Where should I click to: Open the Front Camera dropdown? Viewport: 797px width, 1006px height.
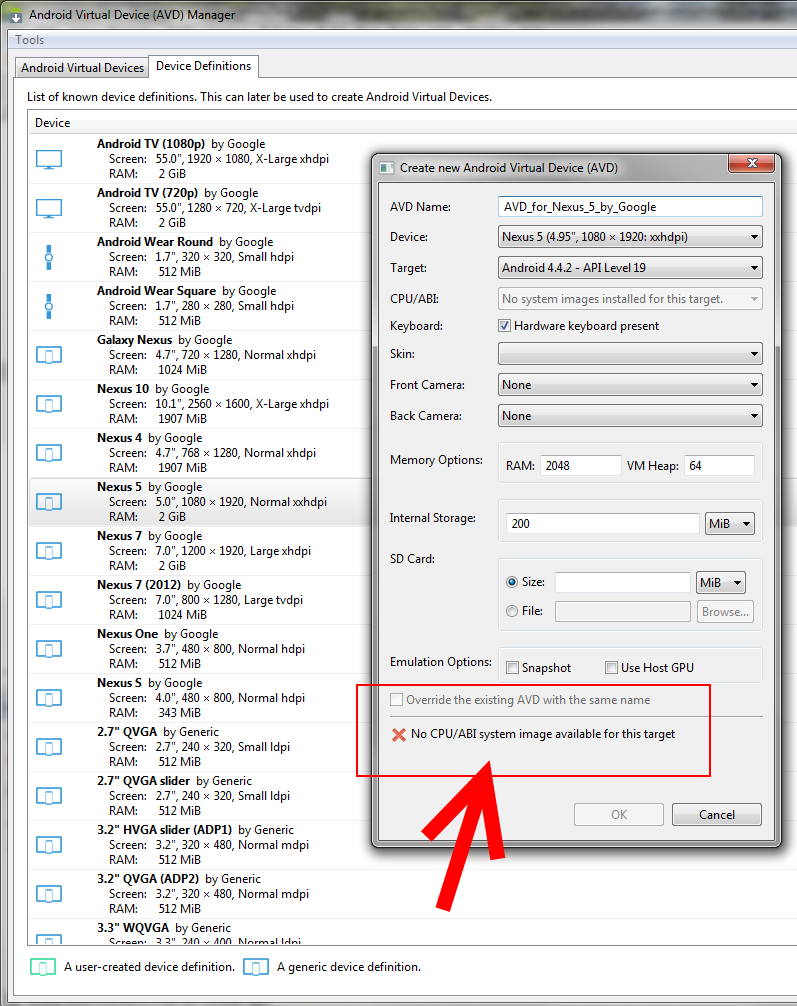(x=630, y=385)
